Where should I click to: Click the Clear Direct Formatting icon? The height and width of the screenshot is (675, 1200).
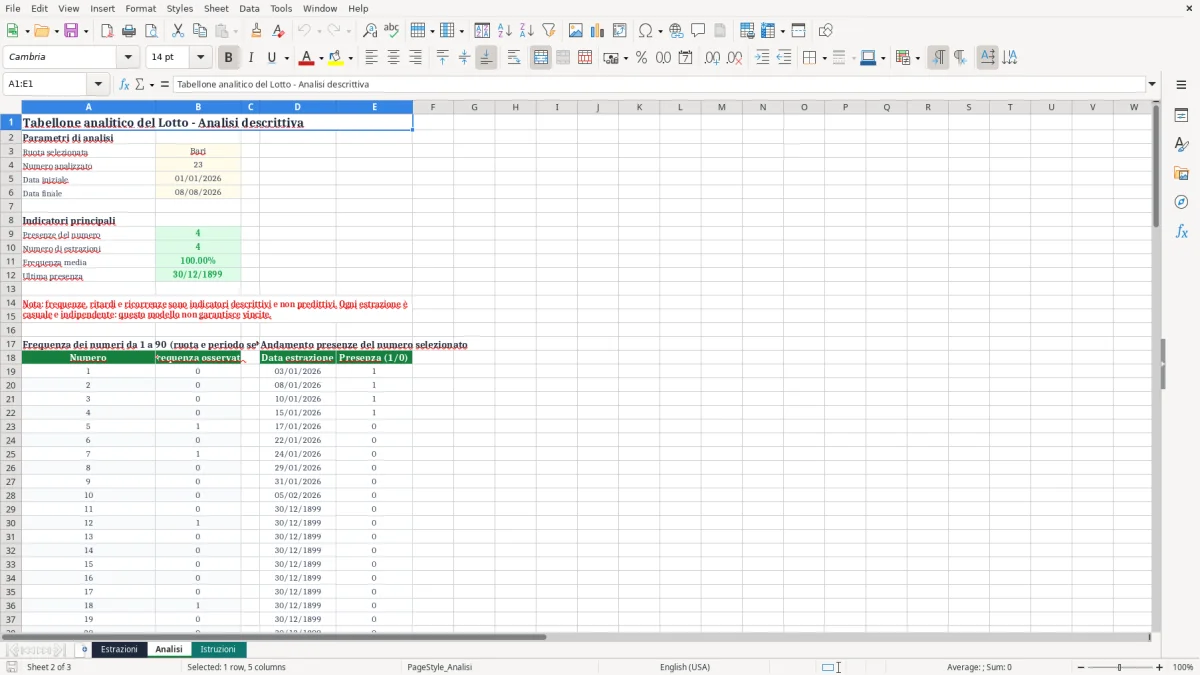point(279,31)
